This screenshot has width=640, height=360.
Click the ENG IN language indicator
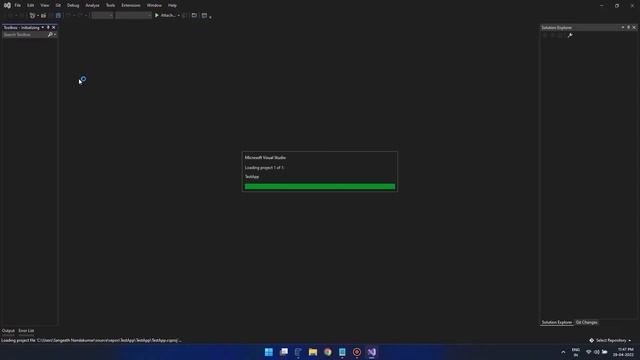tap(576, 352)
